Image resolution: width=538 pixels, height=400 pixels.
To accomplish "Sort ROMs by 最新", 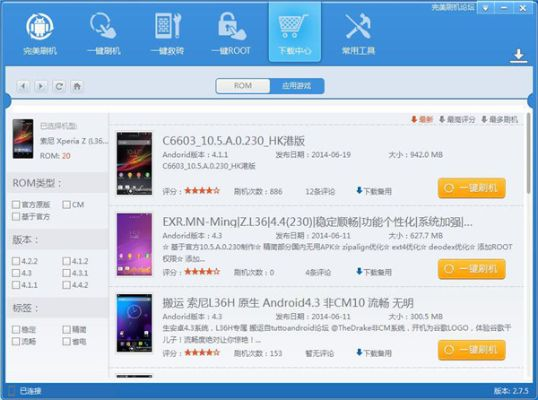I will click(422, 119).
